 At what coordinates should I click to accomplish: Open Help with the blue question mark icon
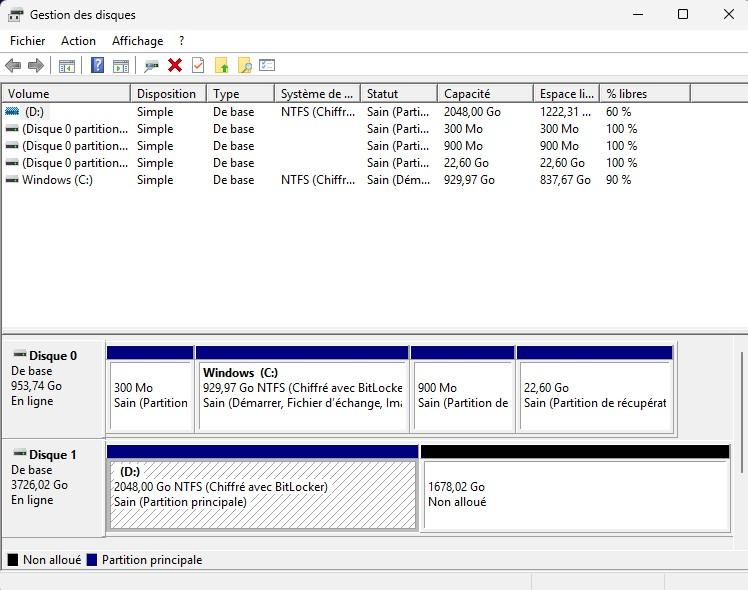tap(97, 65)
